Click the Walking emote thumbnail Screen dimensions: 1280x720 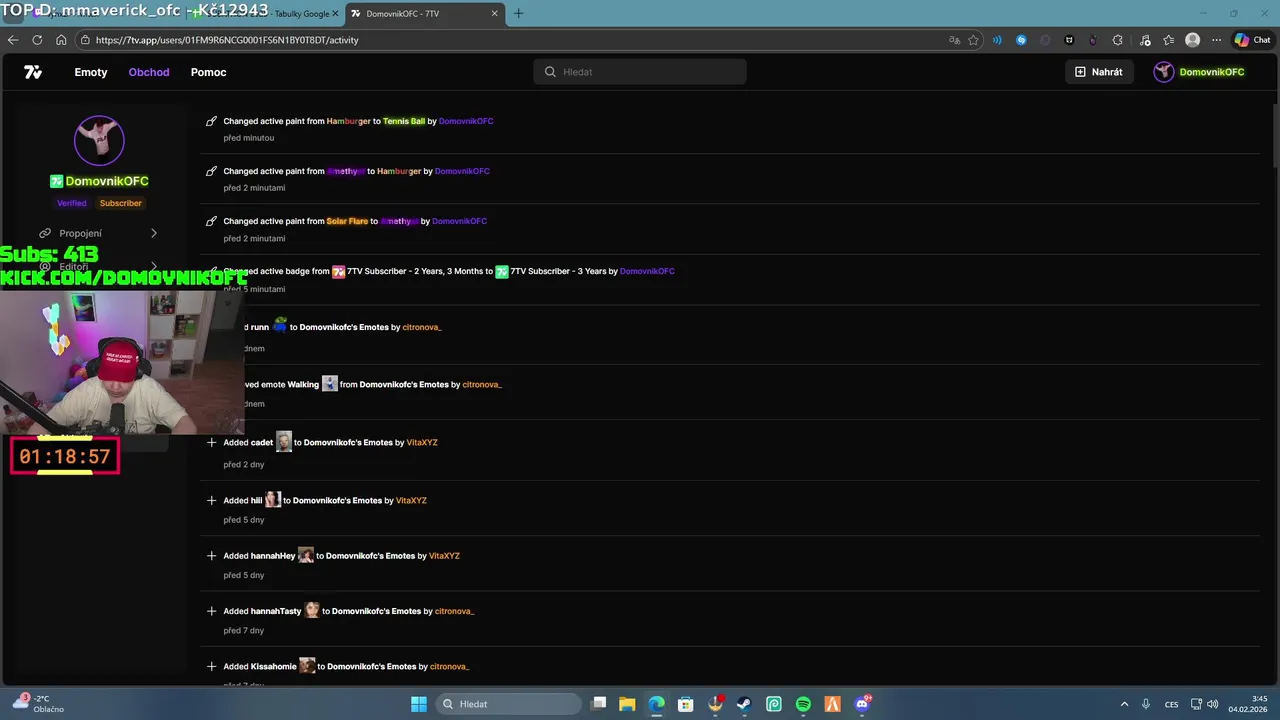coord(330,384)
